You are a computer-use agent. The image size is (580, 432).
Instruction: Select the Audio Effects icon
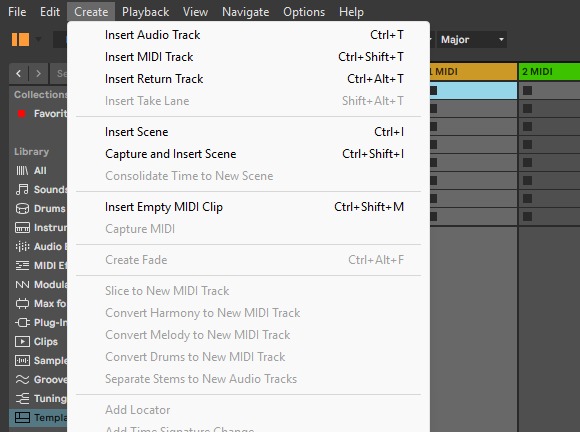click(22, 246)
